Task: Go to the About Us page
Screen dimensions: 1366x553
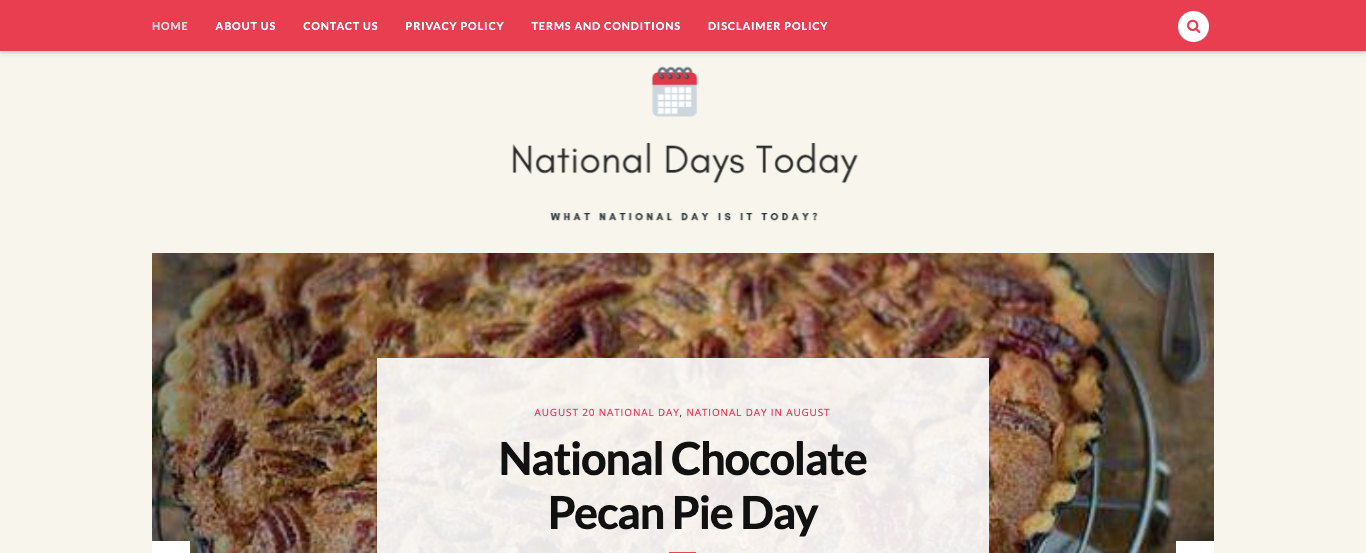Action: click(x=246, y=26)
